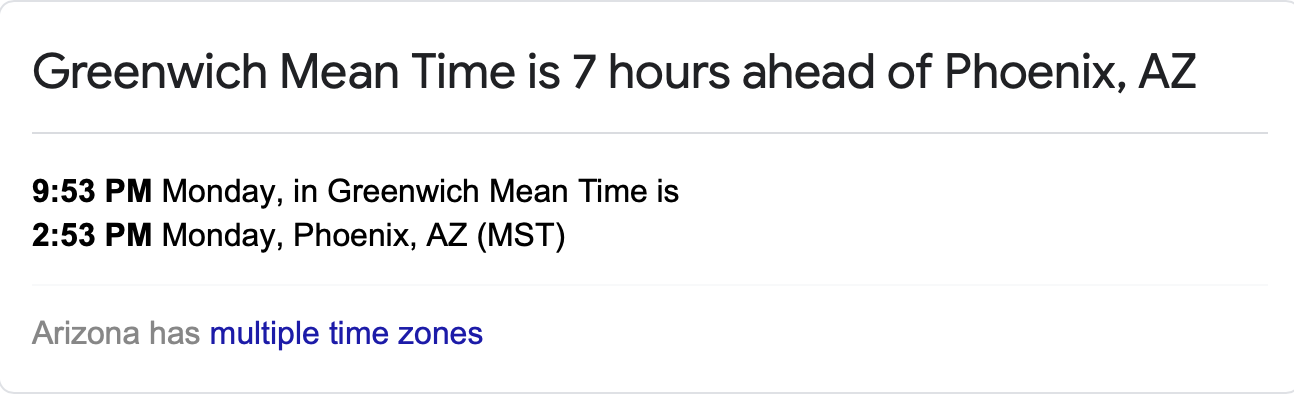Click the "Greenwich Mean Time is 7 hours ahead" heading
The height and width of the screenshot is (396, 1294).
(614, 74)
